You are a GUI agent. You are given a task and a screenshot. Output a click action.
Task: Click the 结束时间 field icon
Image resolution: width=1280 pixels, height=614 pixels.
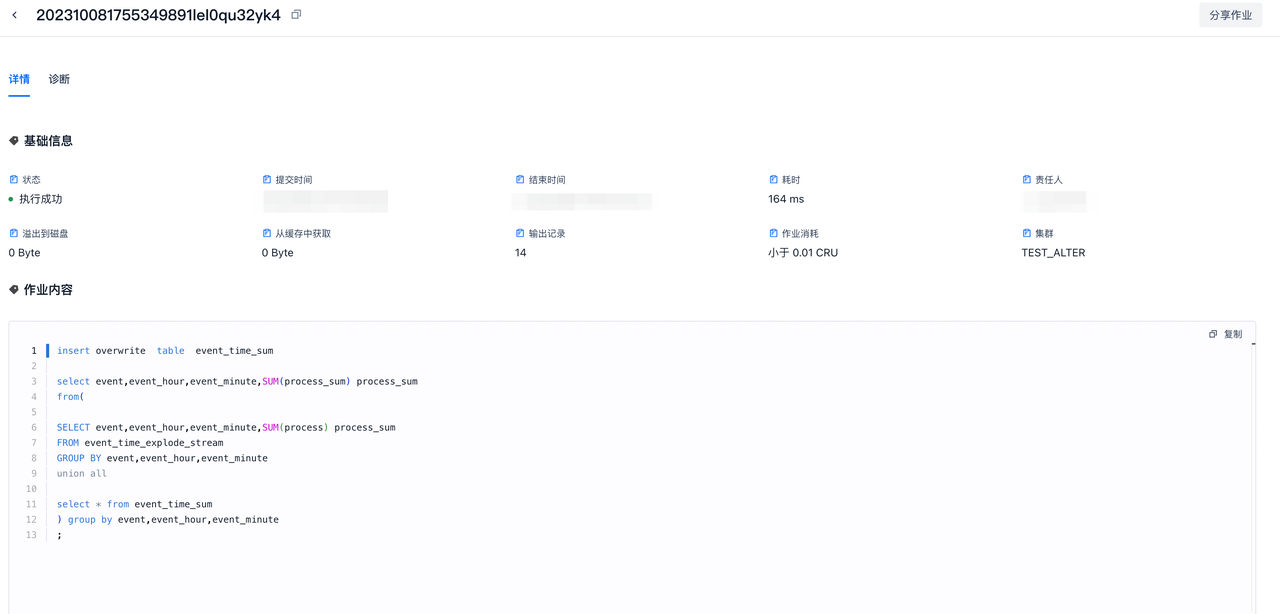click(x=520, y=180)
